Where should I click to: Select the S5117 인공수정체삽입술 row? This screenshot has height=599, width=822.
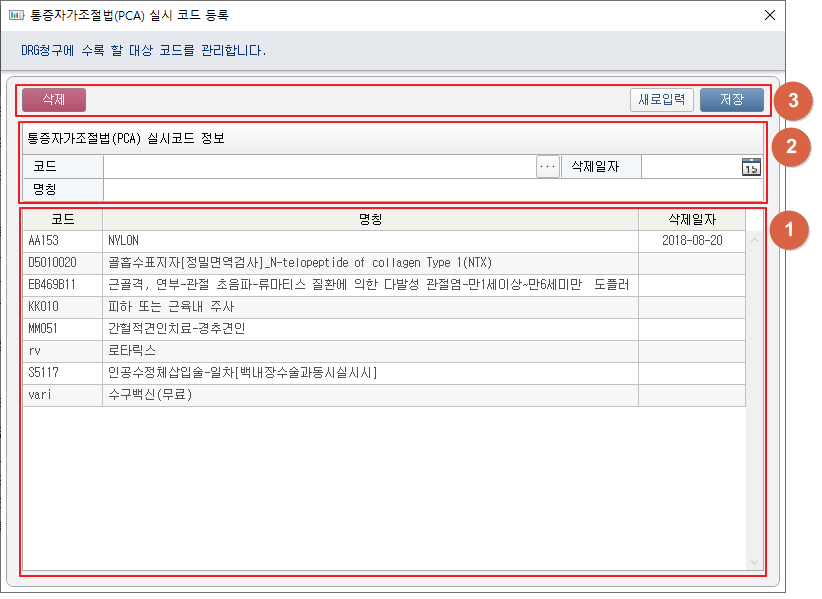coord(370,373)
